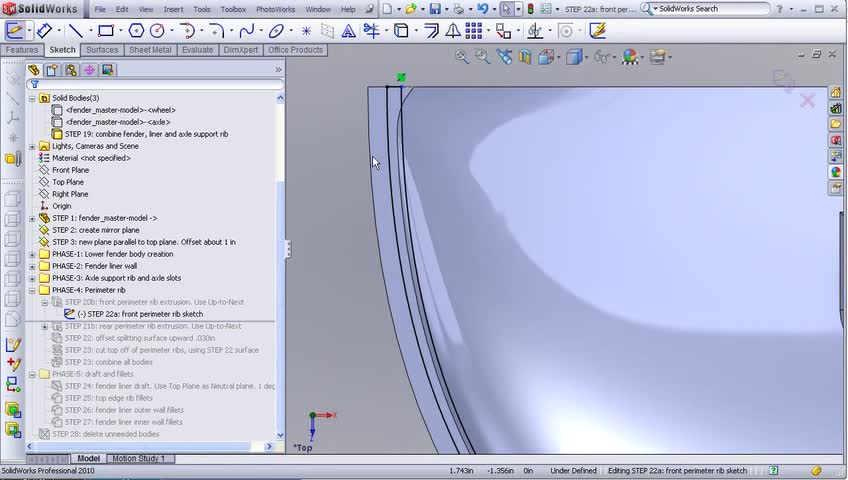Open the DimXpertManager tab icon
Viewport: 848px width, 480px height.
click(x=89, y=70)
